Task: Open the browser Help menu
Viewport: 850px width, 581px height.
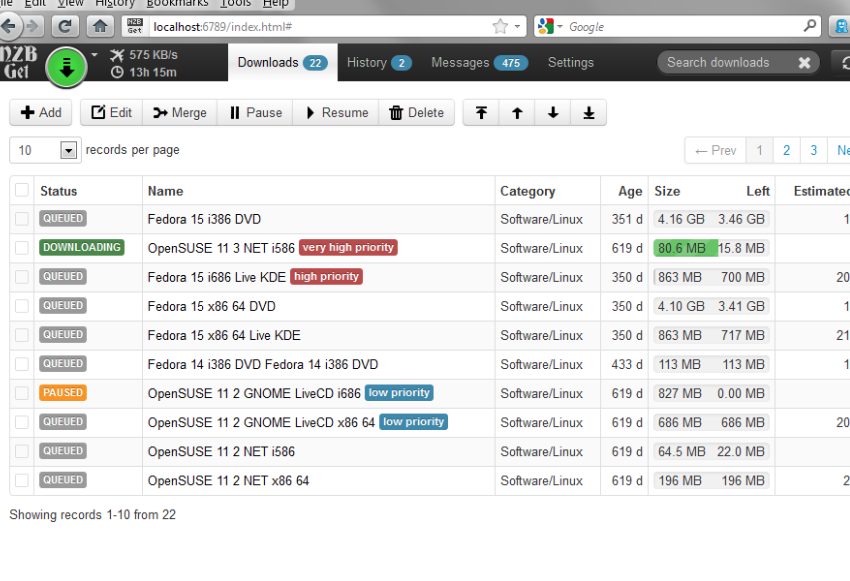Action: point(275,3)
